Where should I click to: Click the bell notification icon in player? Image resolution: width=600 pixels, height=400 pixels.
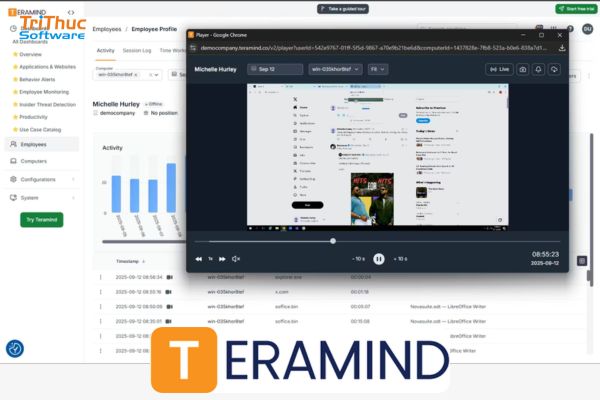pyautogui.click(x=538, y=70)
